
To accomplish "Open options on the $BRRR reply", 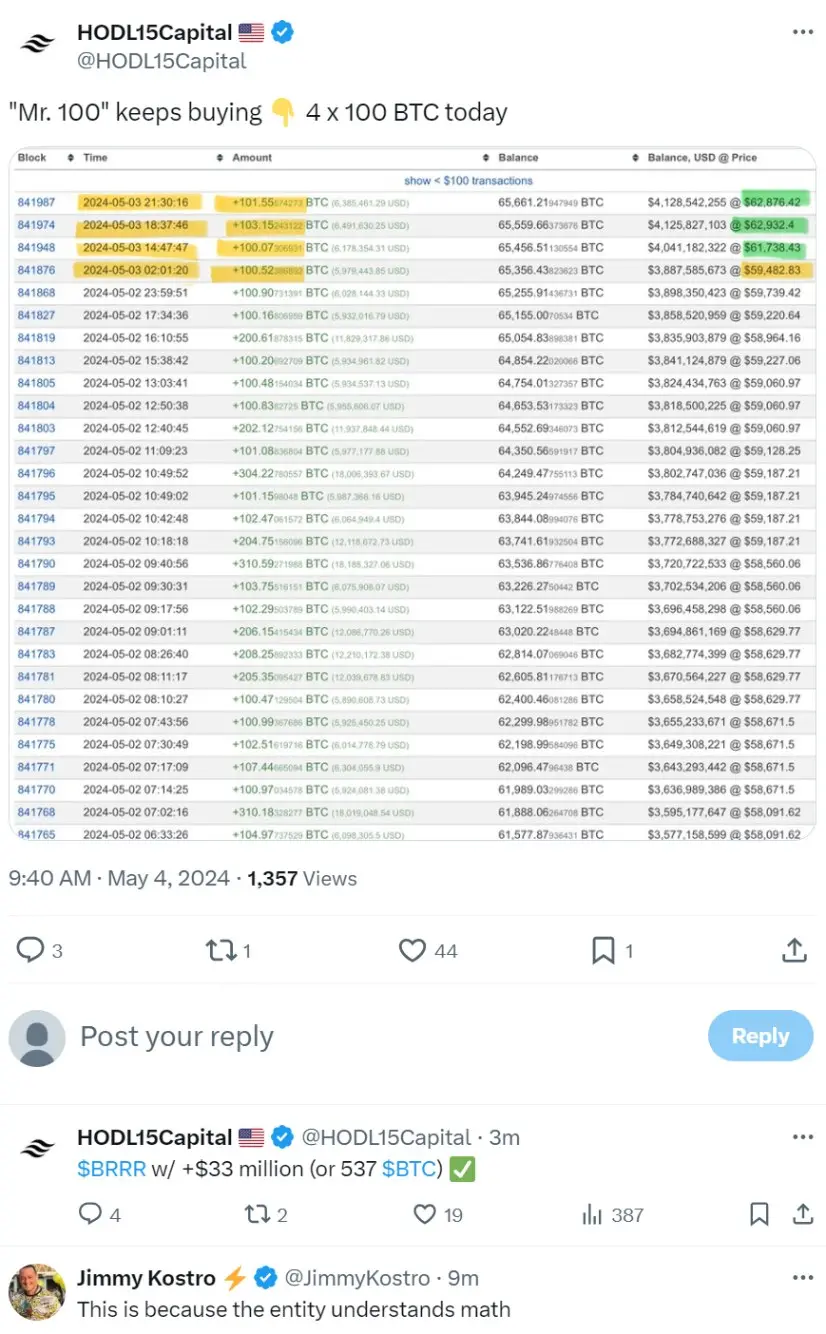I will click(802, 1137).
